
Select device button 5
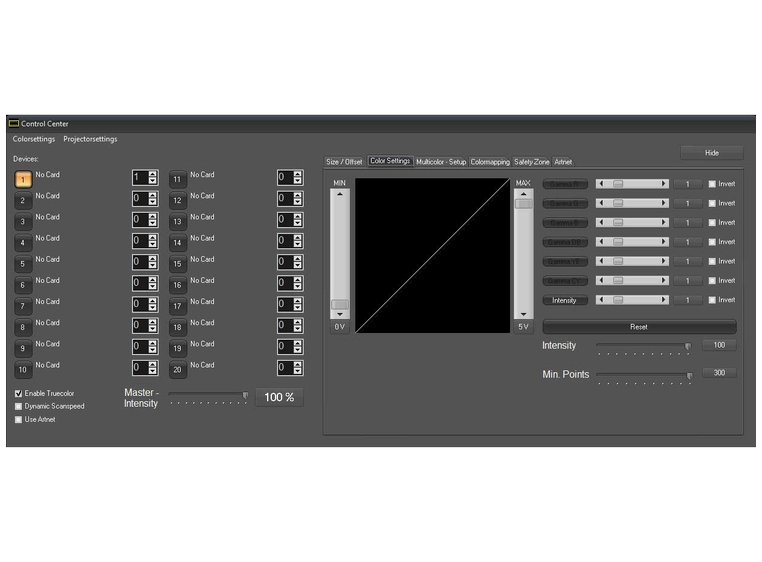coord(23,264)
